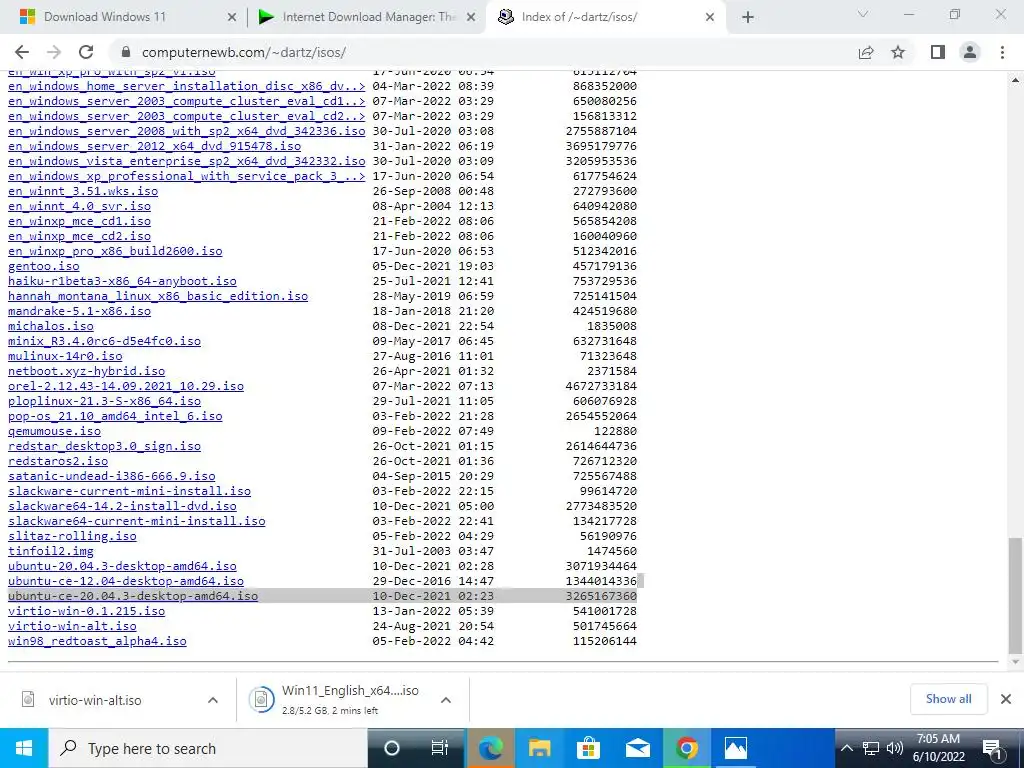Download ubuntu-20.04.3-desktop-amd64.iso
The width and height of the screenshot is (1024, 768).
[122, 566]
